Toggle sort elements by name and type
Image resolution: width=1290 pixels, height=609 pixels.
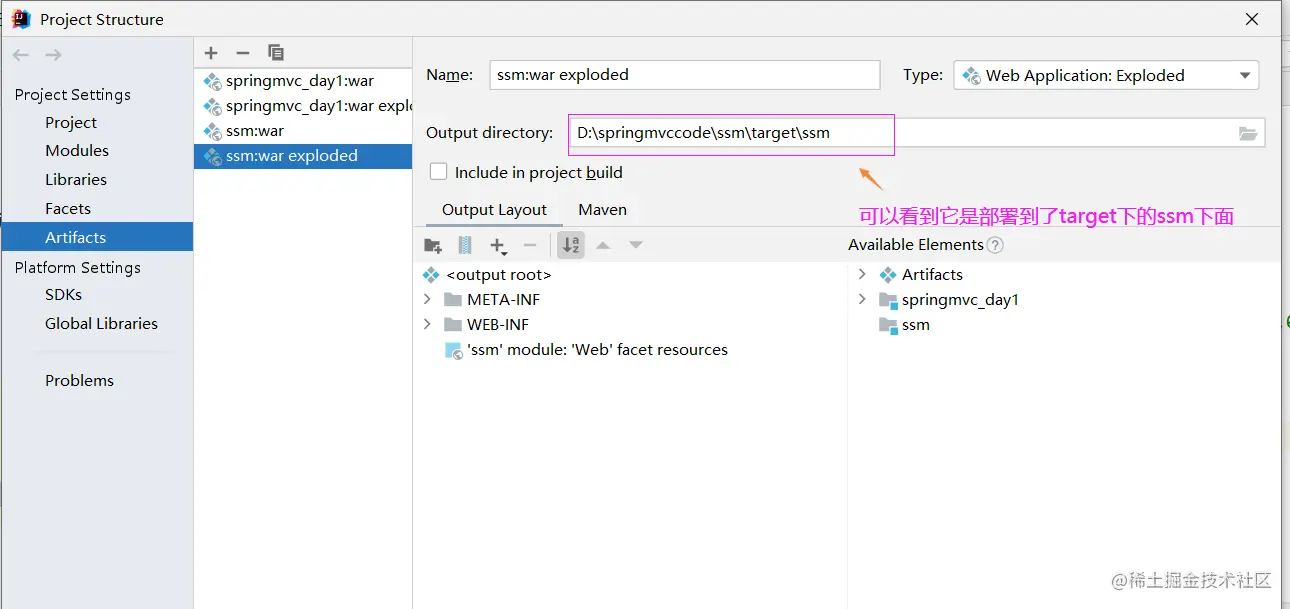(571, 245)
